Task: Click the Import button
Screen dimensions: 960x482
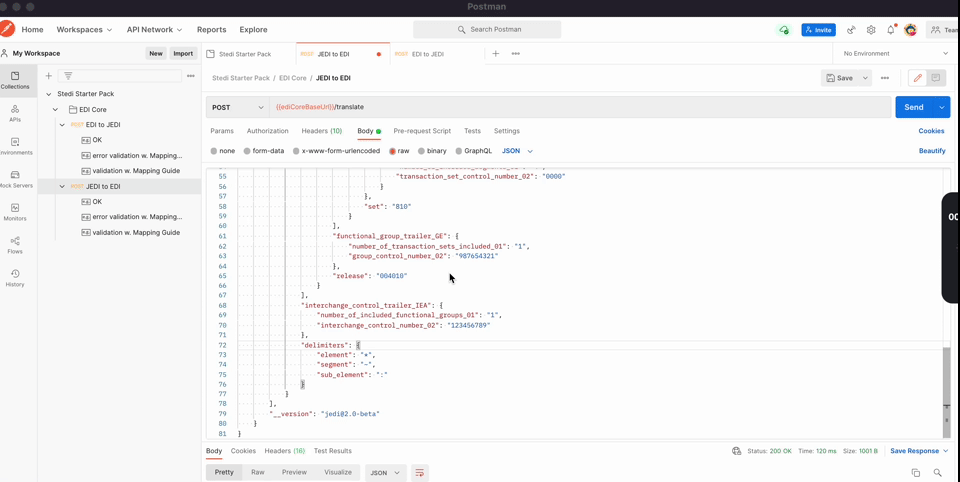Action: click(x=183, y=53)
